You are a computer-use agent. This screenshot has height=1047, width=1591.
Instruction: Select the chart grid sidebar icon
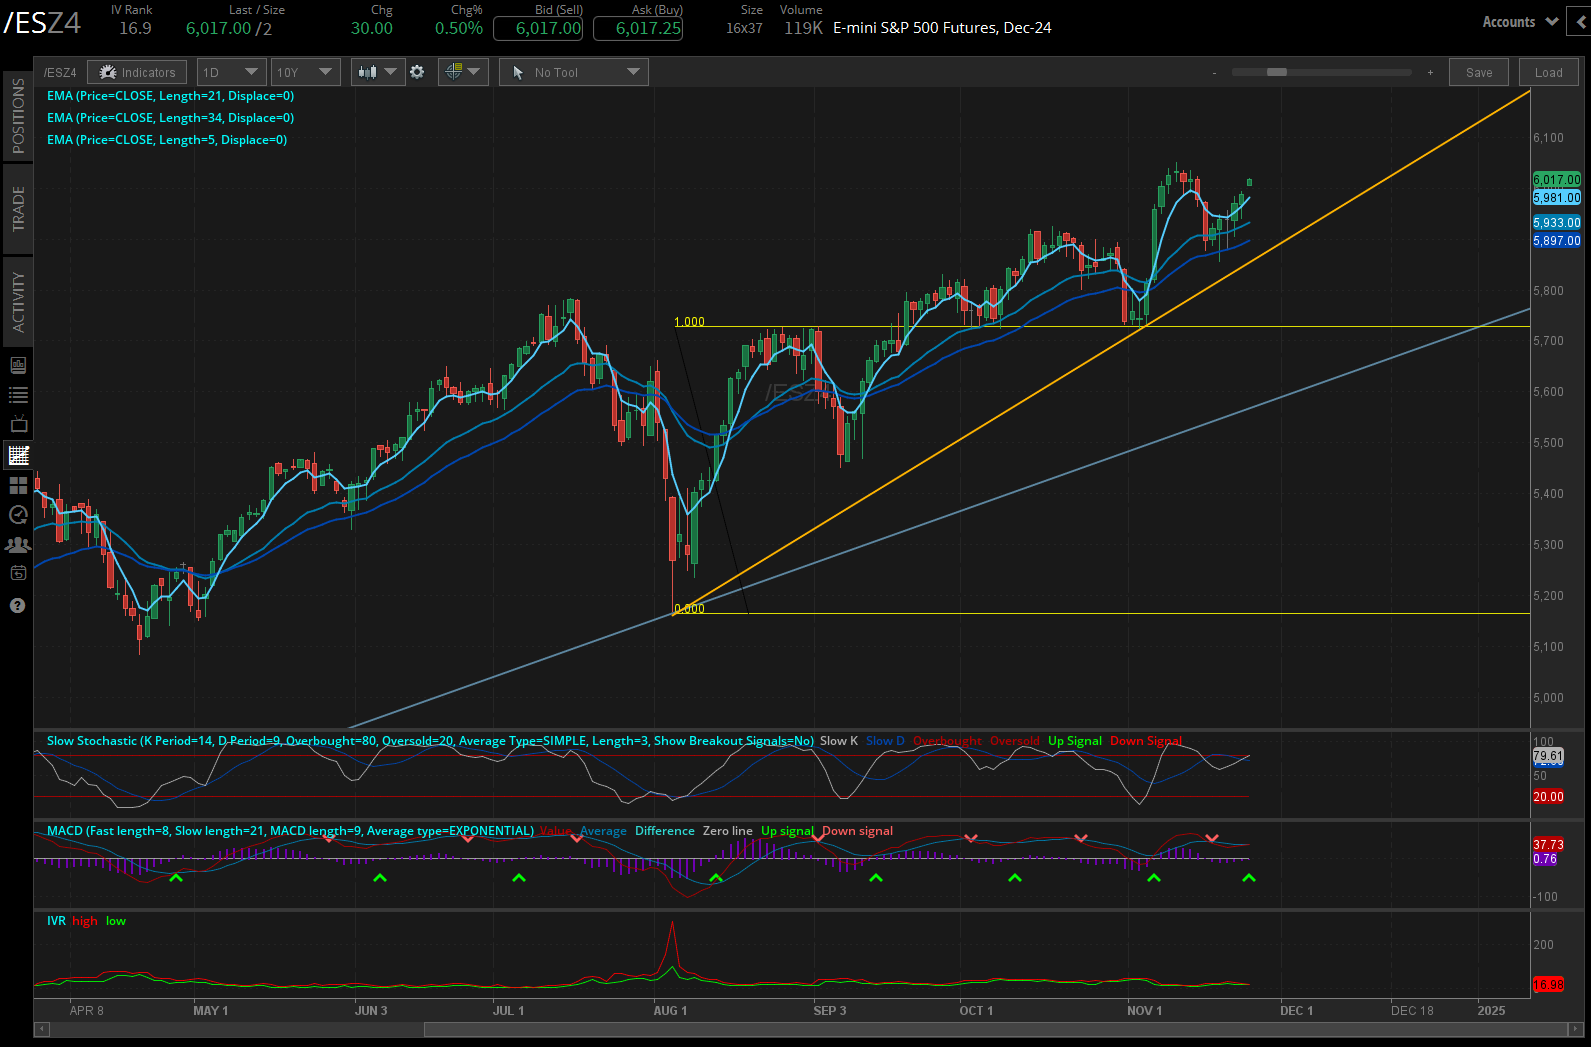pos(18,455)
